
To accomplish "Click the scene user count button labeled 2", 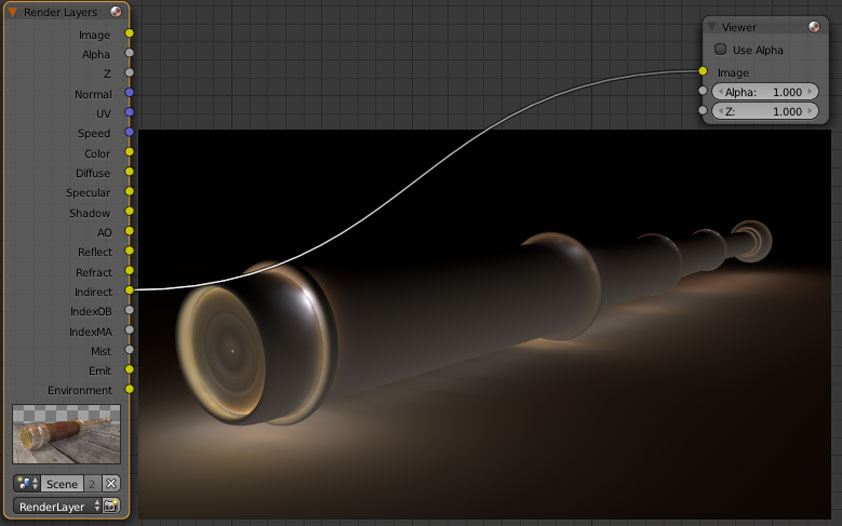I will tap(92, 483).
